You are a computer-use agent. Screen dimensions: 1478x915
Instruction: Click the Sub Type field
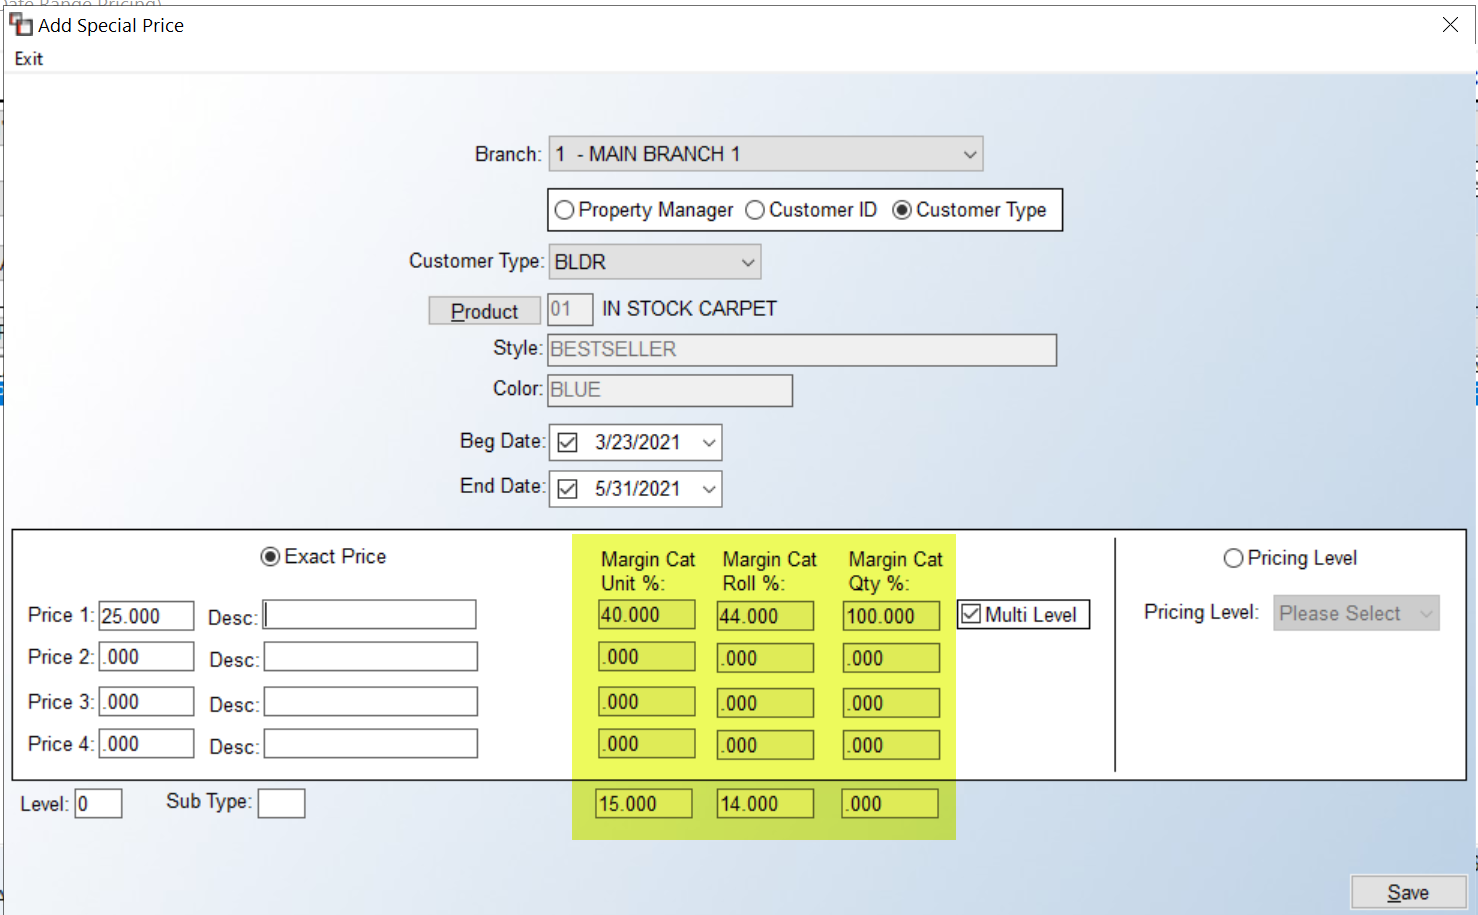[x=281, y=803]
